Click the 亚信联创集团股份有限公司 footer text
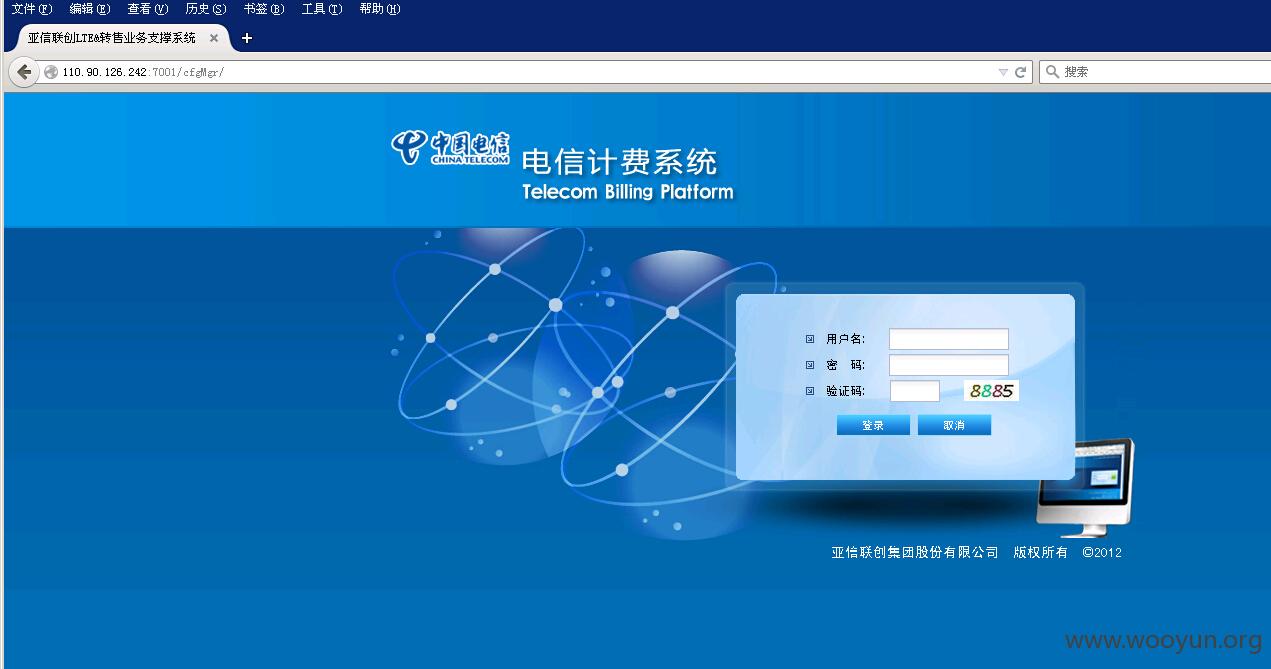The image size is (1271, 669). pyautogui.click(x=914, y=552)
